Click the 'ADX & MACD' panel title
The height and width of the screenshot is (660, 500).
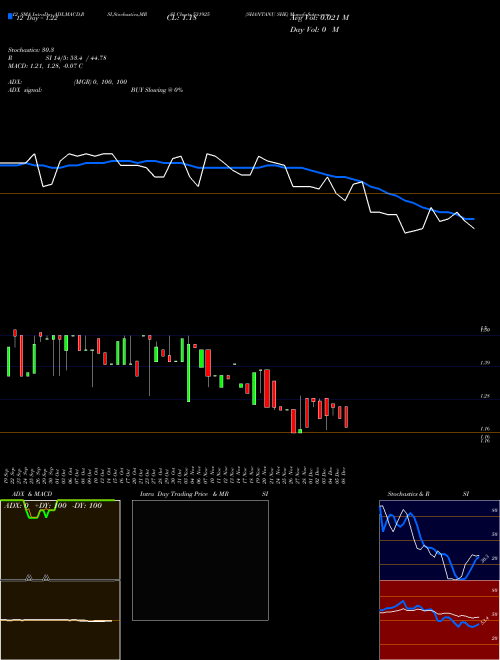click(32, 494)
